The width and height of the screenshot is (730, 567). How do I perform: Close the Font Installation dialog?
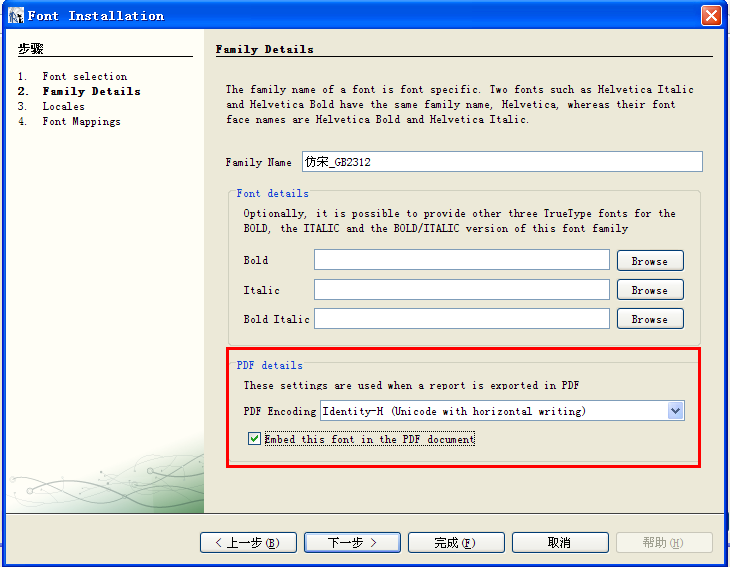pos(711,15)
